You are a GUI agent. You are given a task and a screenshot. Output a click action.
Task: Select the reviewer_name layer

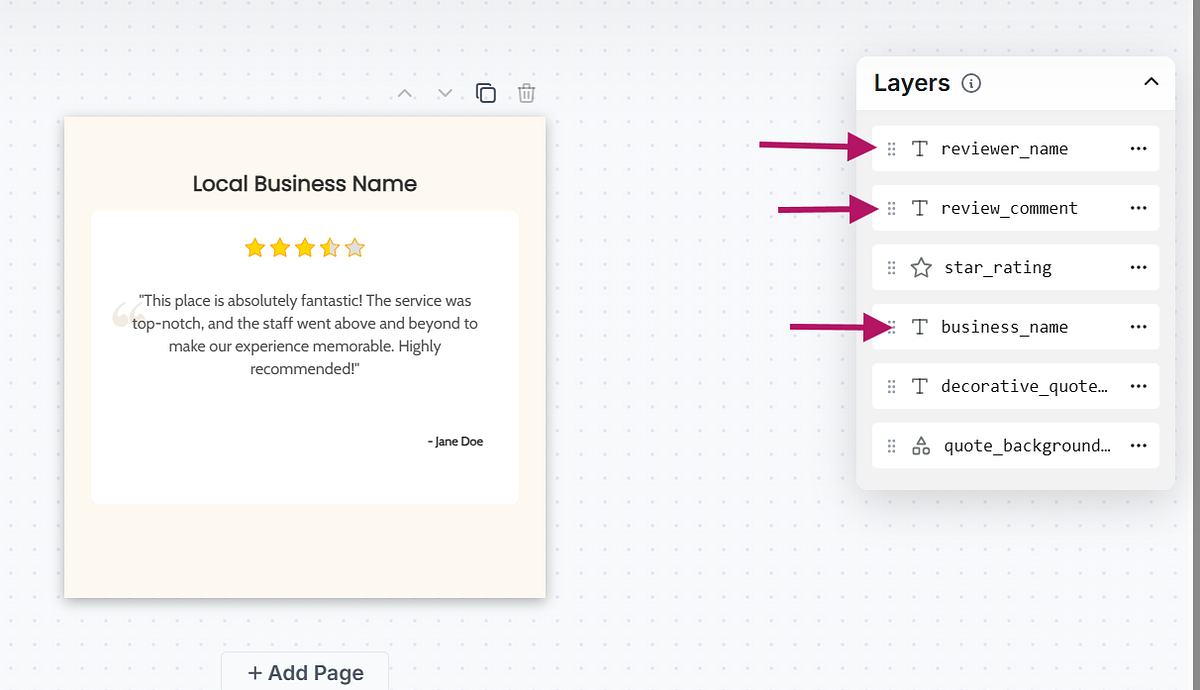1015,149
